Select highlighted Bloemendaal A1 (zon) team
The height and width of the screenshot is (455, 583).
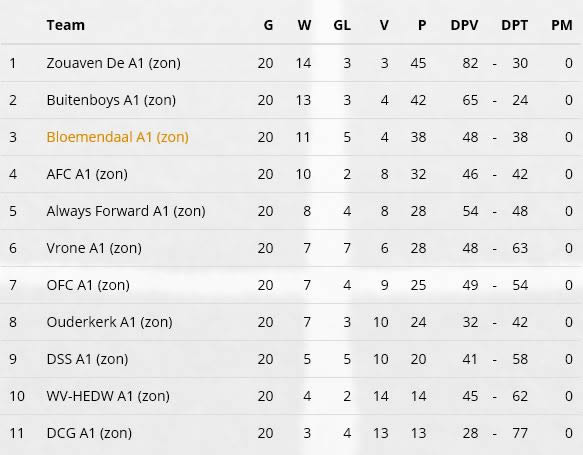(x=117, y=137)
